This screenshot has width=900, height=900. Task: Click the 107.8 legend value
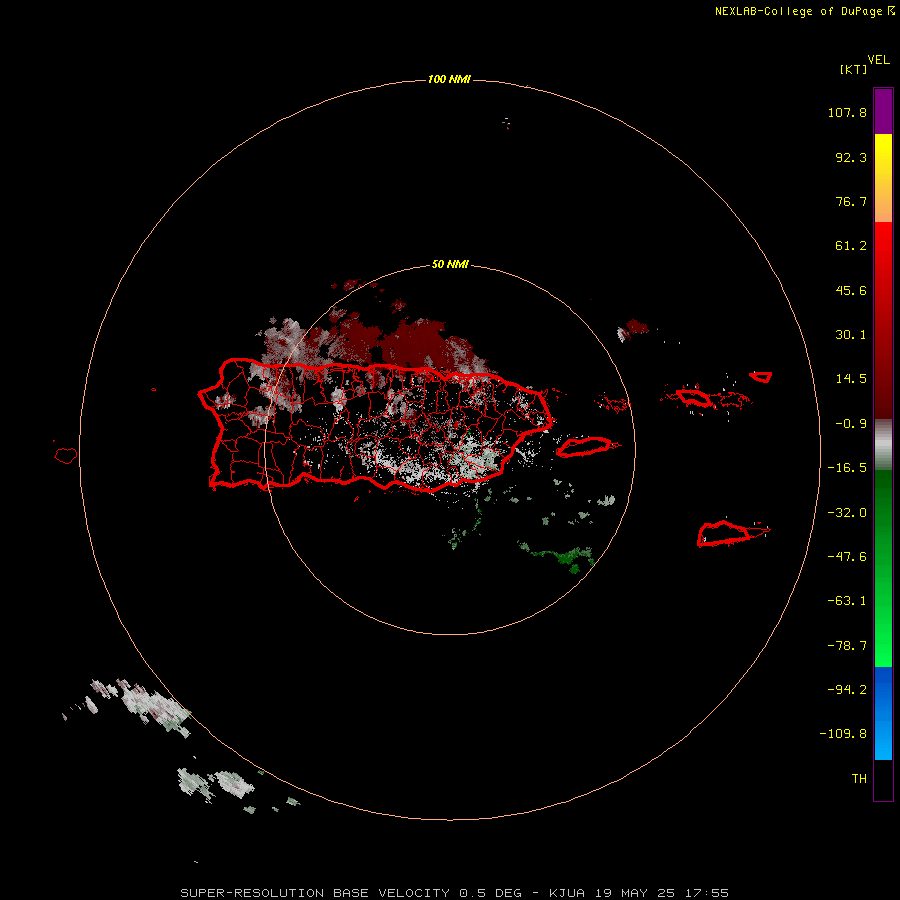click(x=847, y=112)
